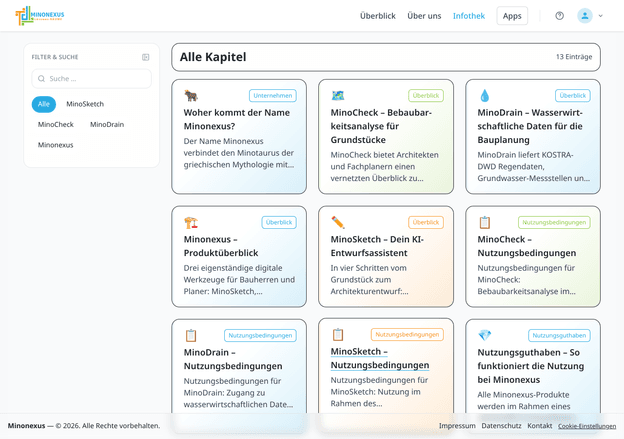Select the MinoSketch filter chip

coord(85,104)
